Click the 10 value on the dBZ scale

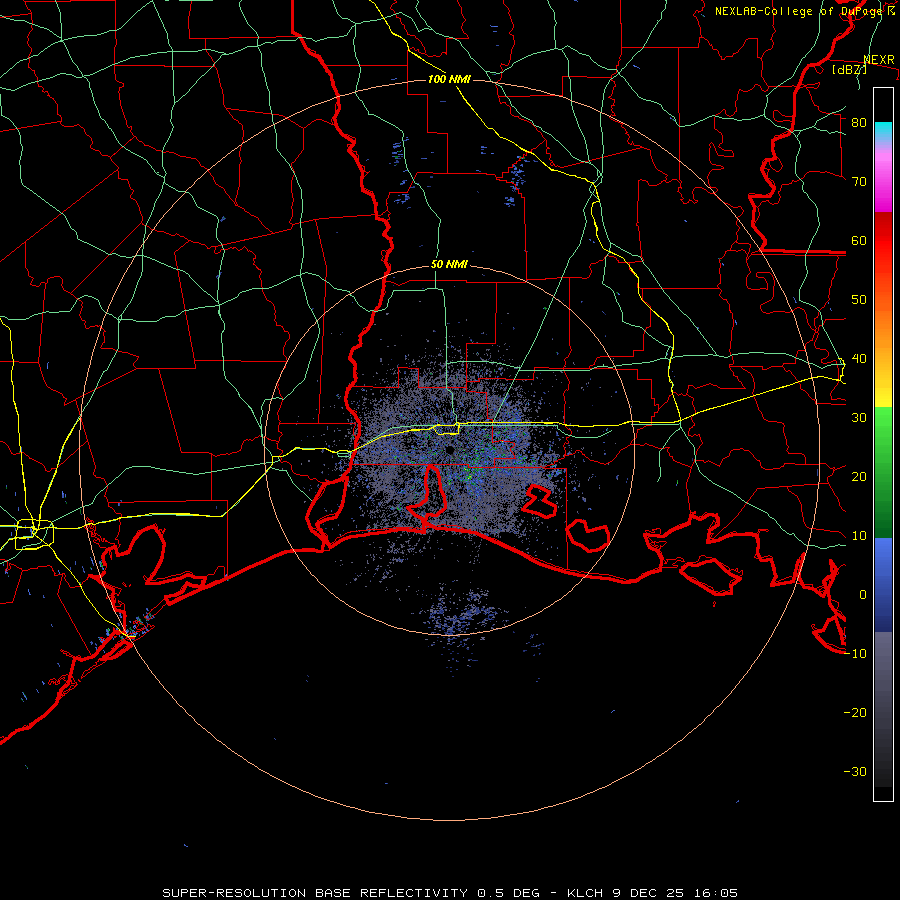[x=859, y=536]
